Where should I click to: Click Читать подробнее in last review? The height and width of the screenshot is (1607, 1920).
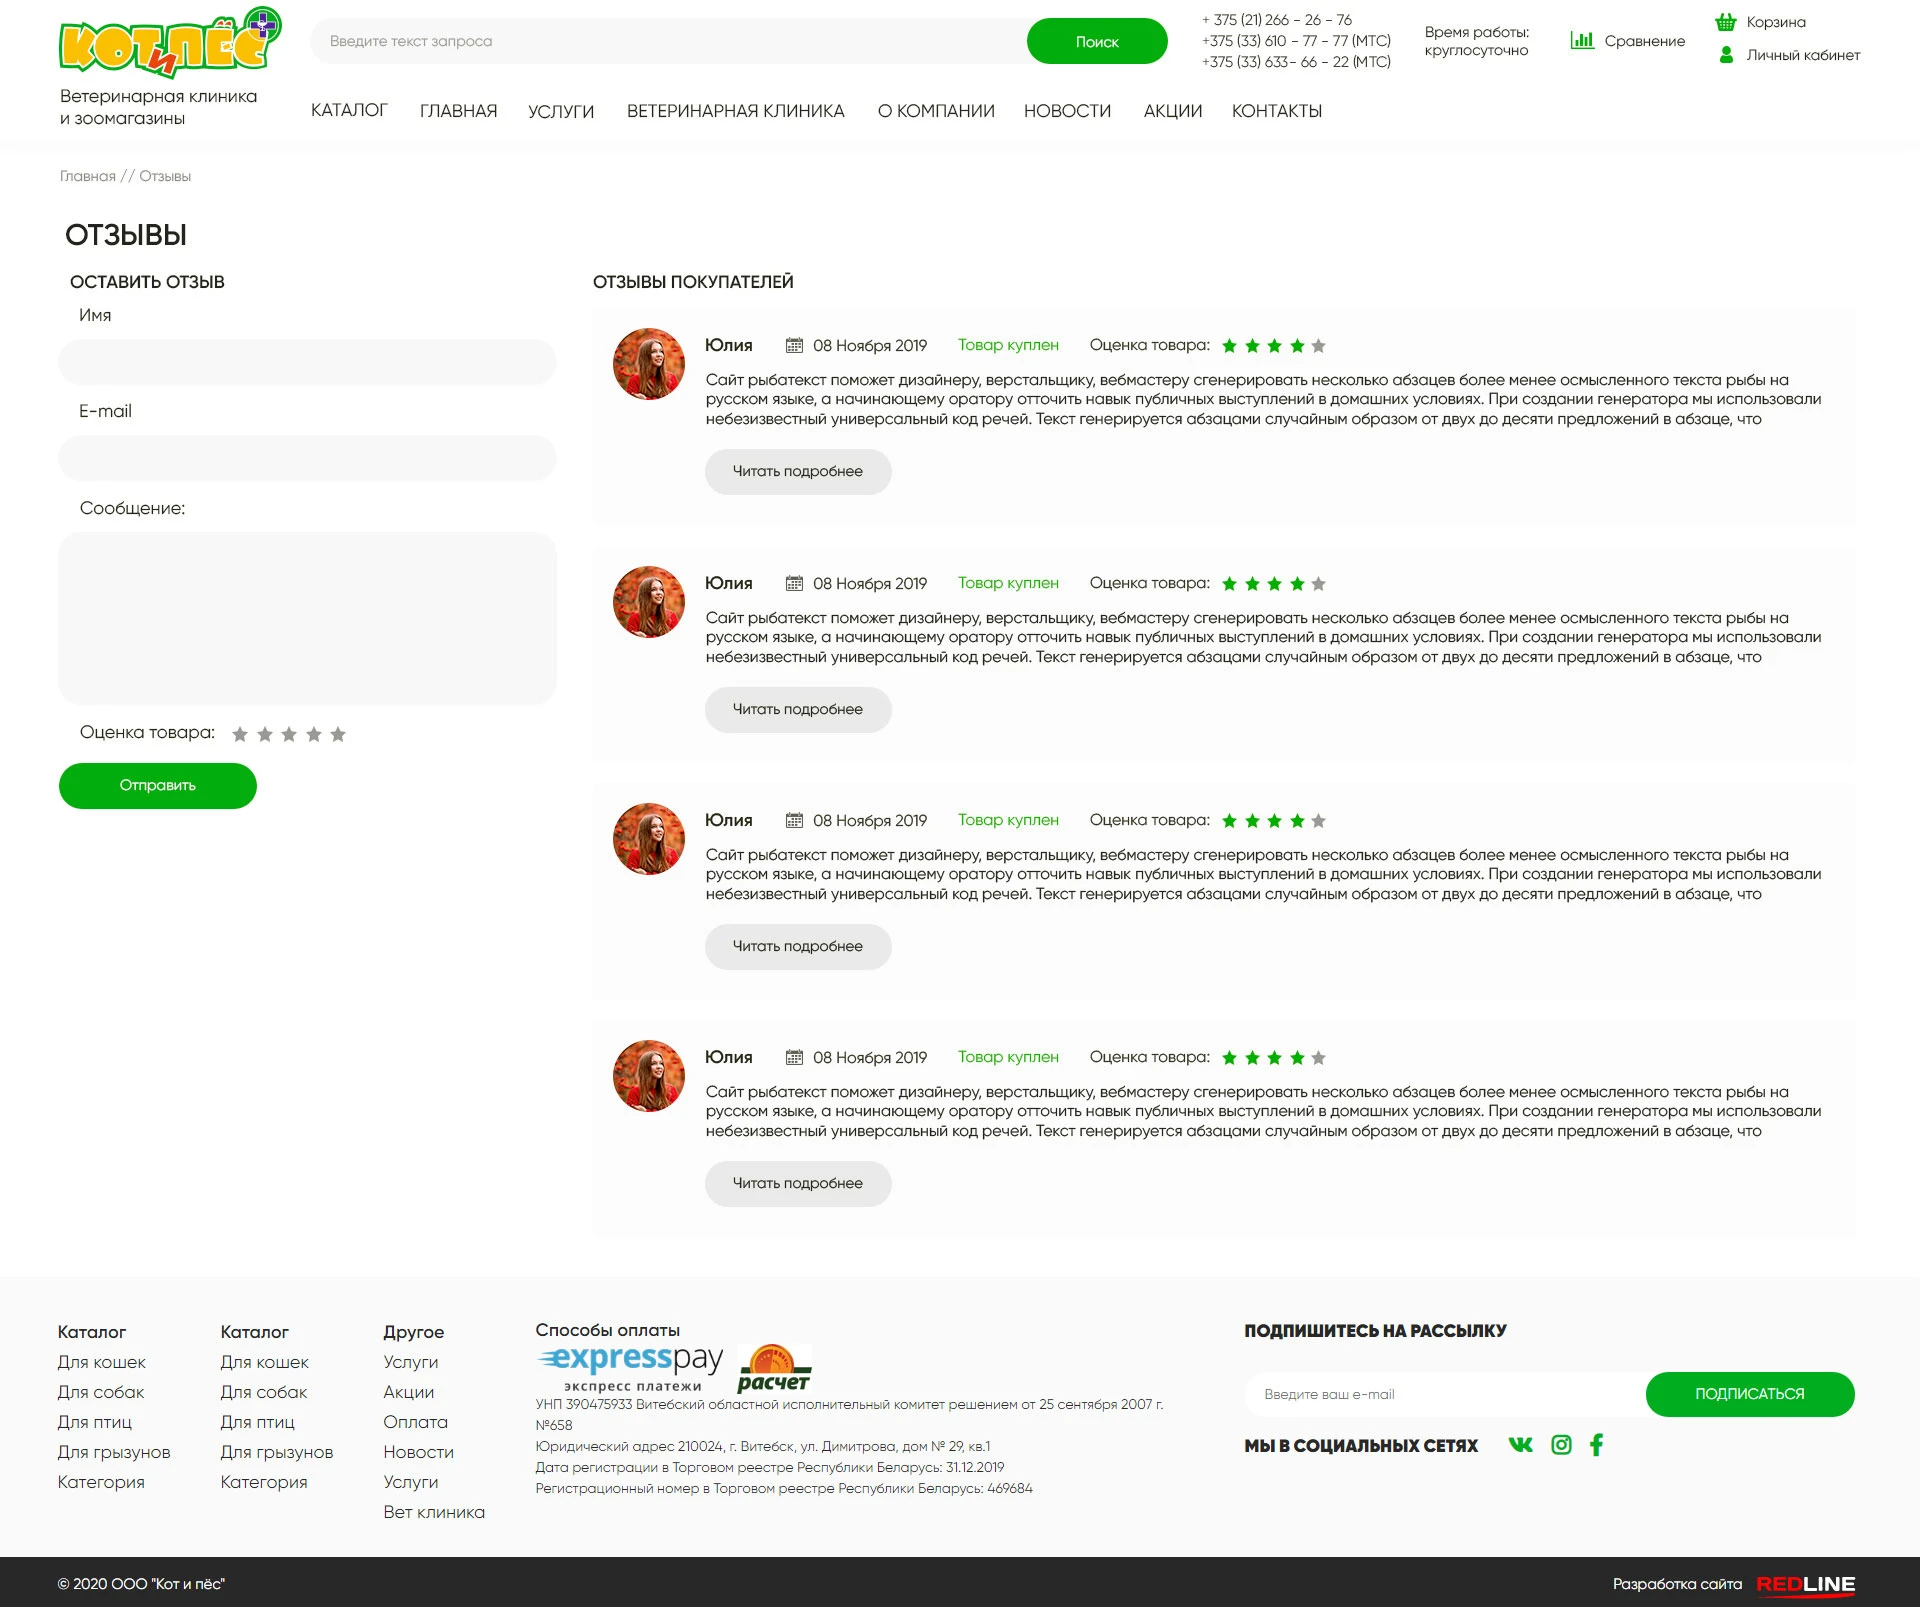coord(798,1183)
